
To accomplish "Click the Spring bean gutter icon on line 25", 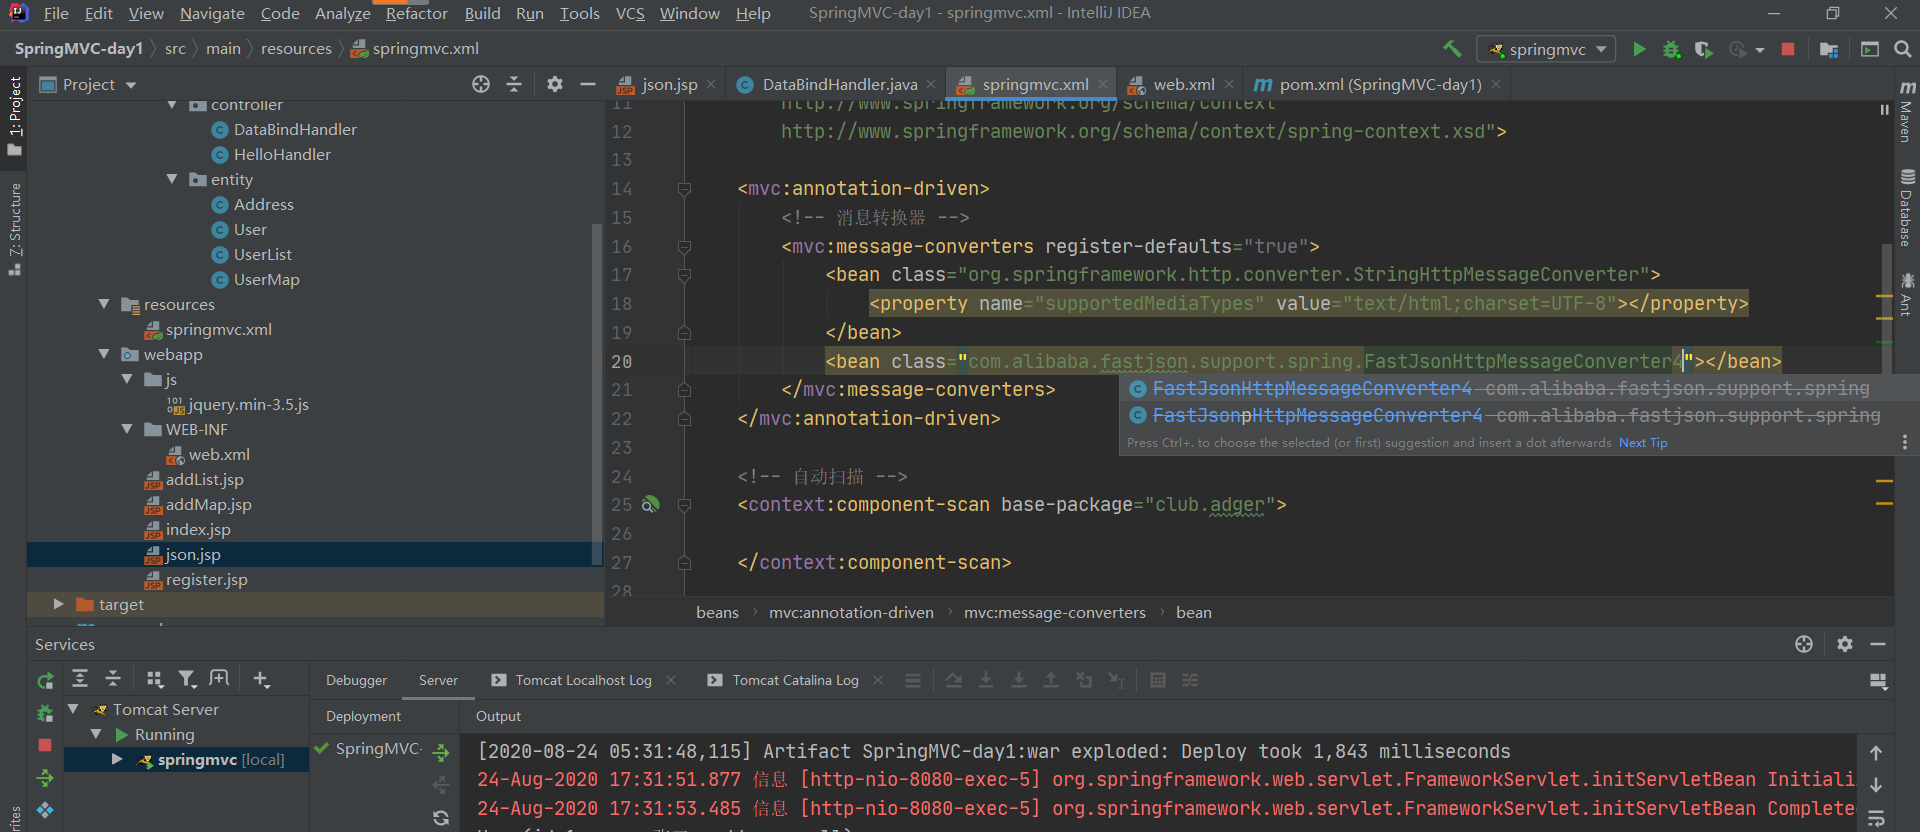I will point(650,504).
